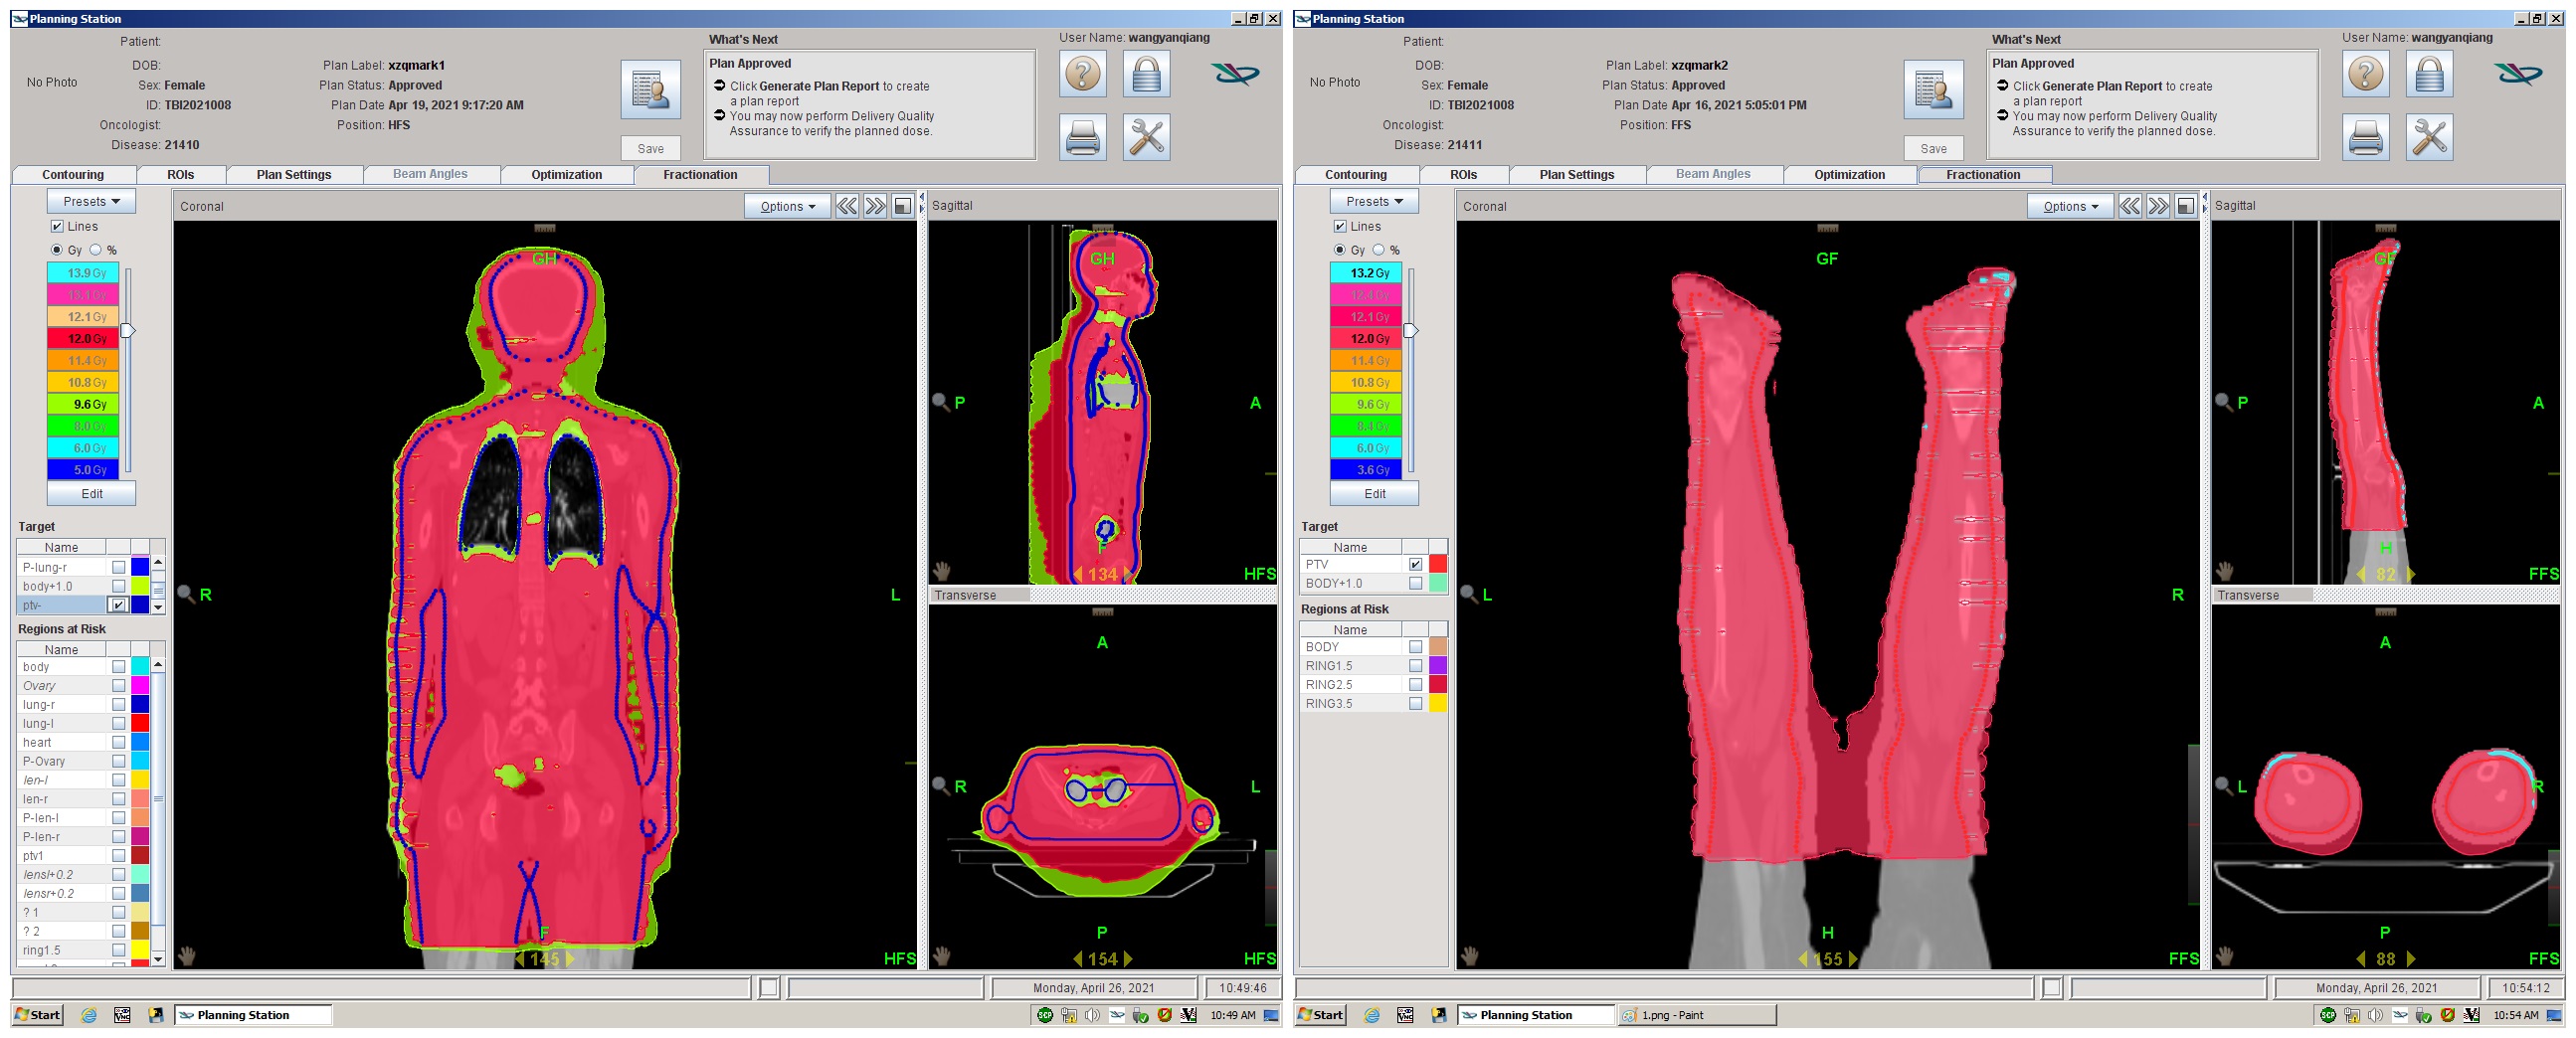Click previous-slice double arrow in right Coronal view
Screen dimensions: 2576x1038
coord(2130,206)
